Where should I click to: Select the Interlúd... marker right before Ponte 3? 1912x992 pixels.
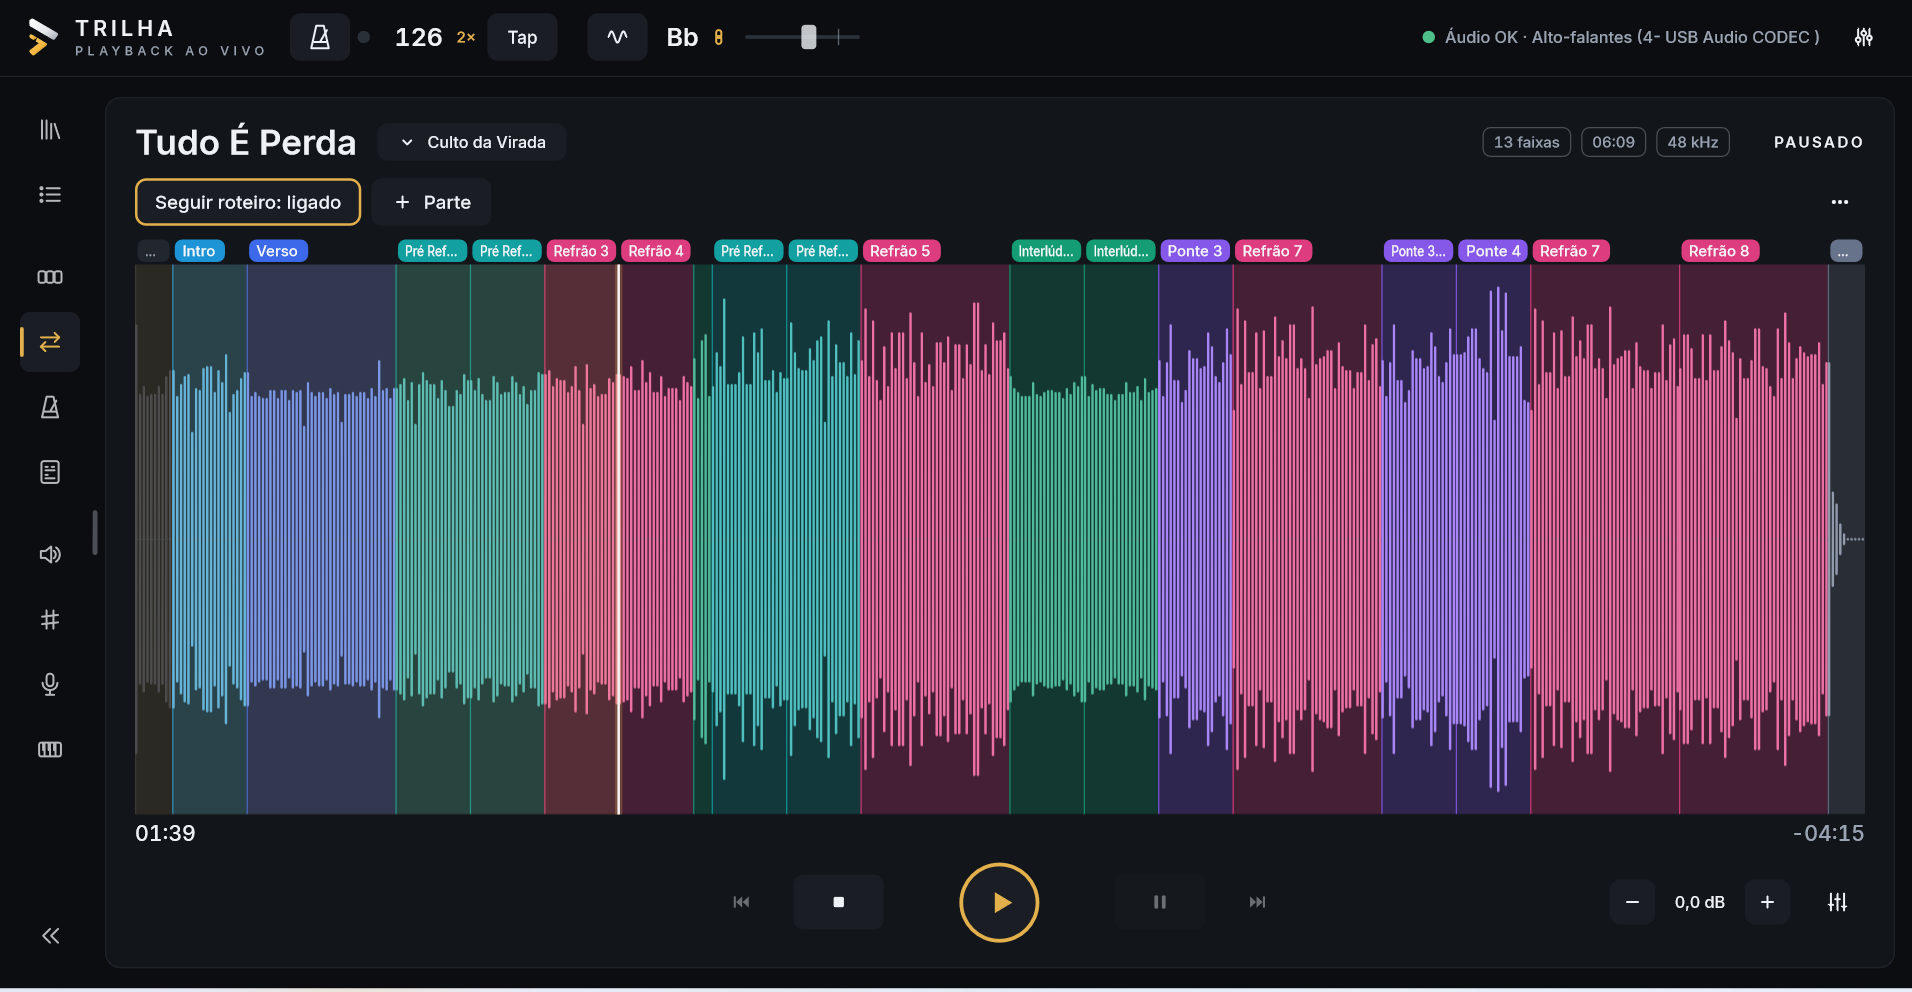pos(1121,251)
